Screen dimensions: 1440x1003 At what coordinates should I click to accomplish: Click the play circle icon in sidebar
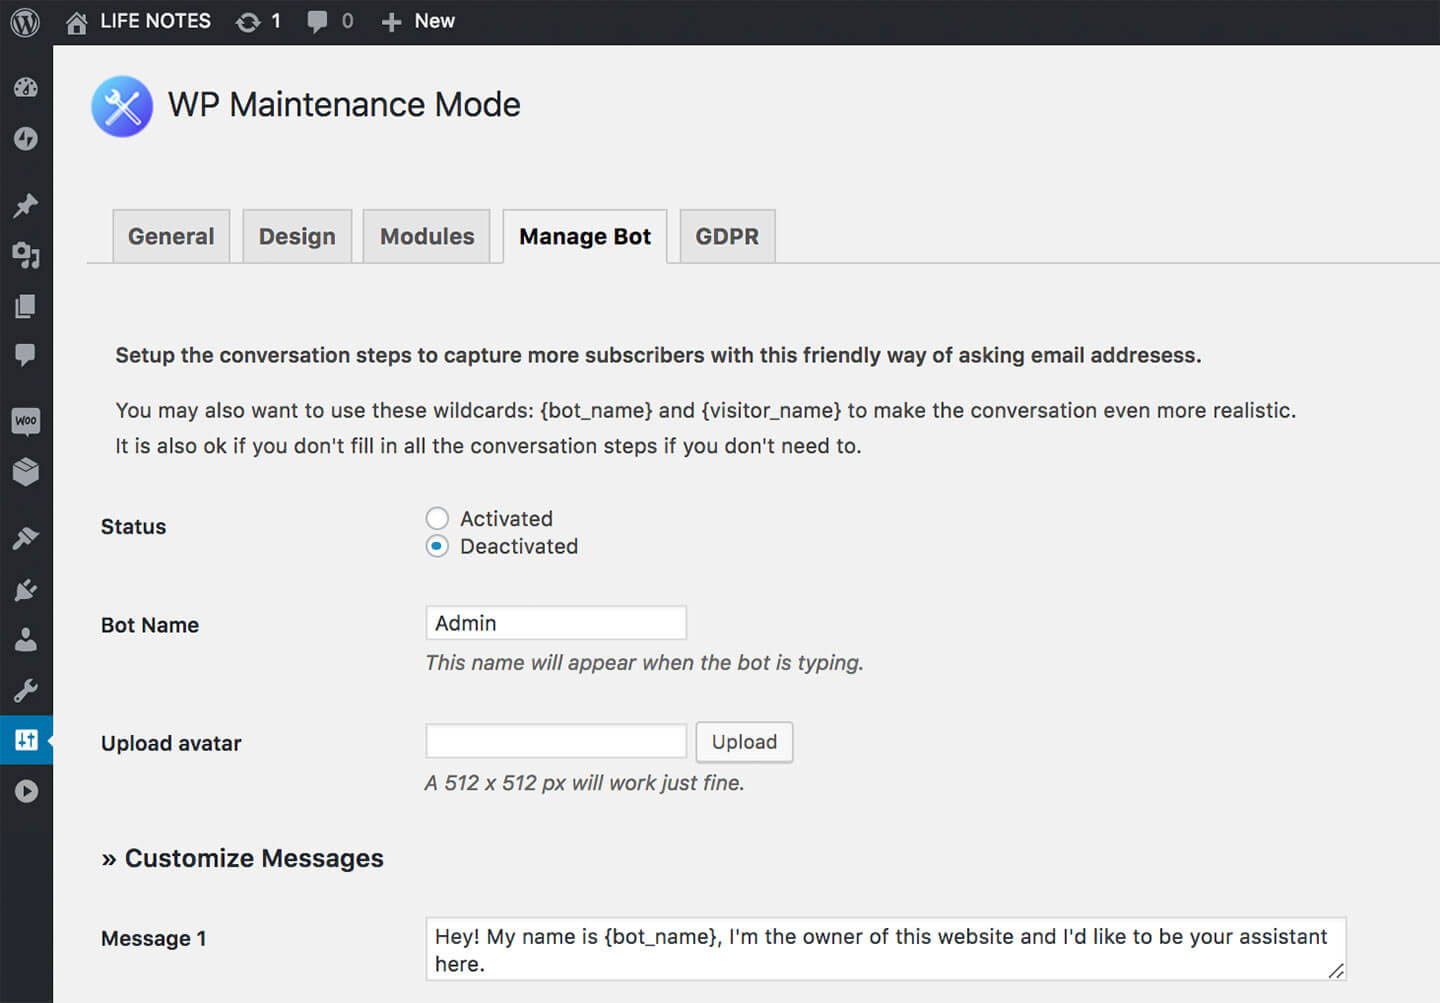(26, 791)
